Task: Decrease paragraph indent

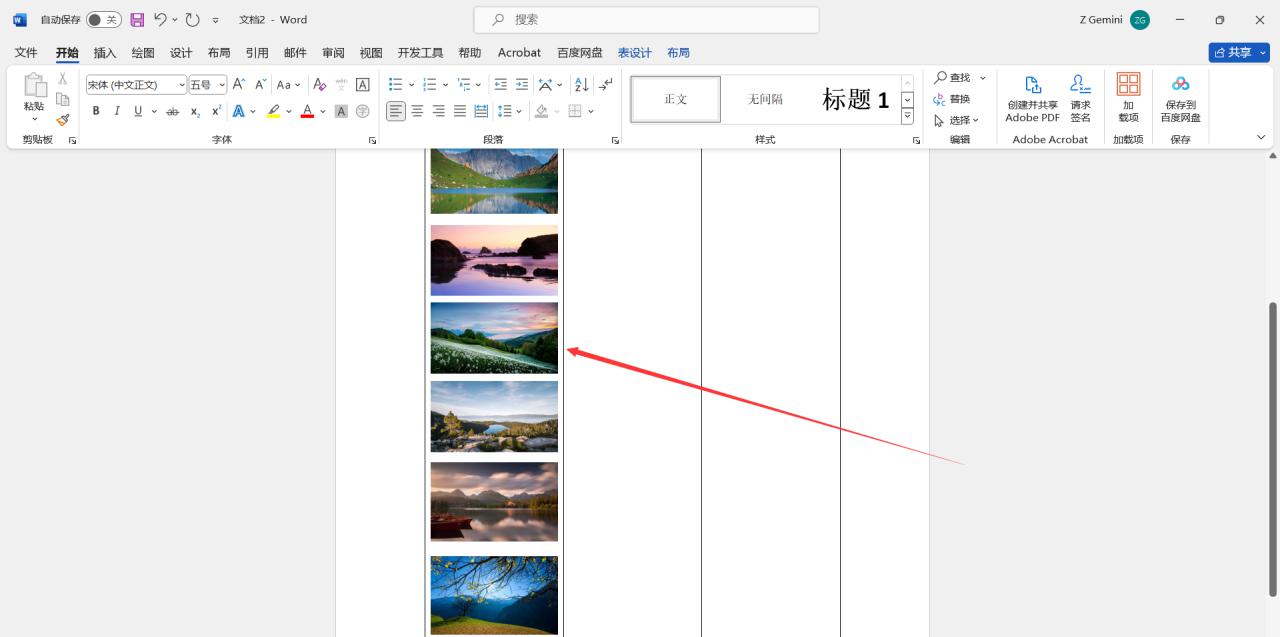Action: click(500, 84)
